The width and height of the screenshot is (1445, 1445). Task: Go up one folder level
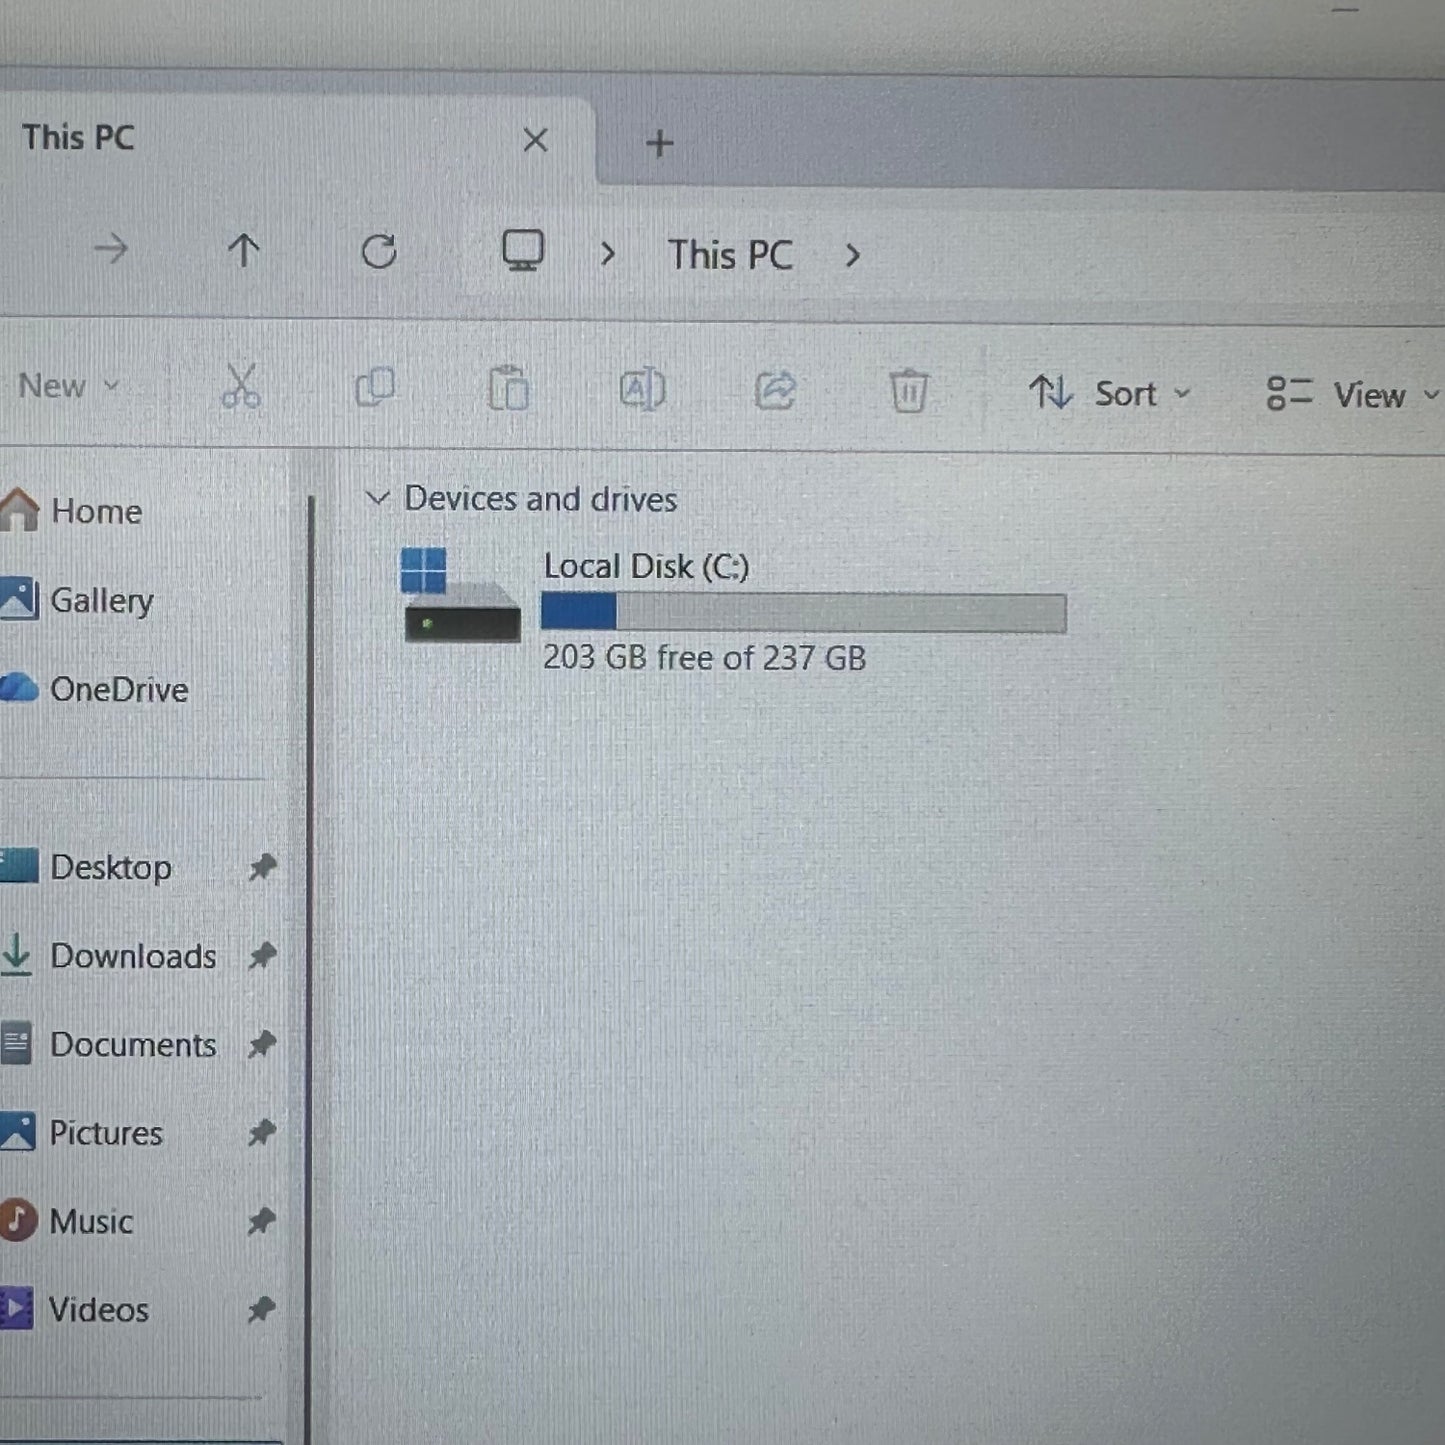[243, 250]
